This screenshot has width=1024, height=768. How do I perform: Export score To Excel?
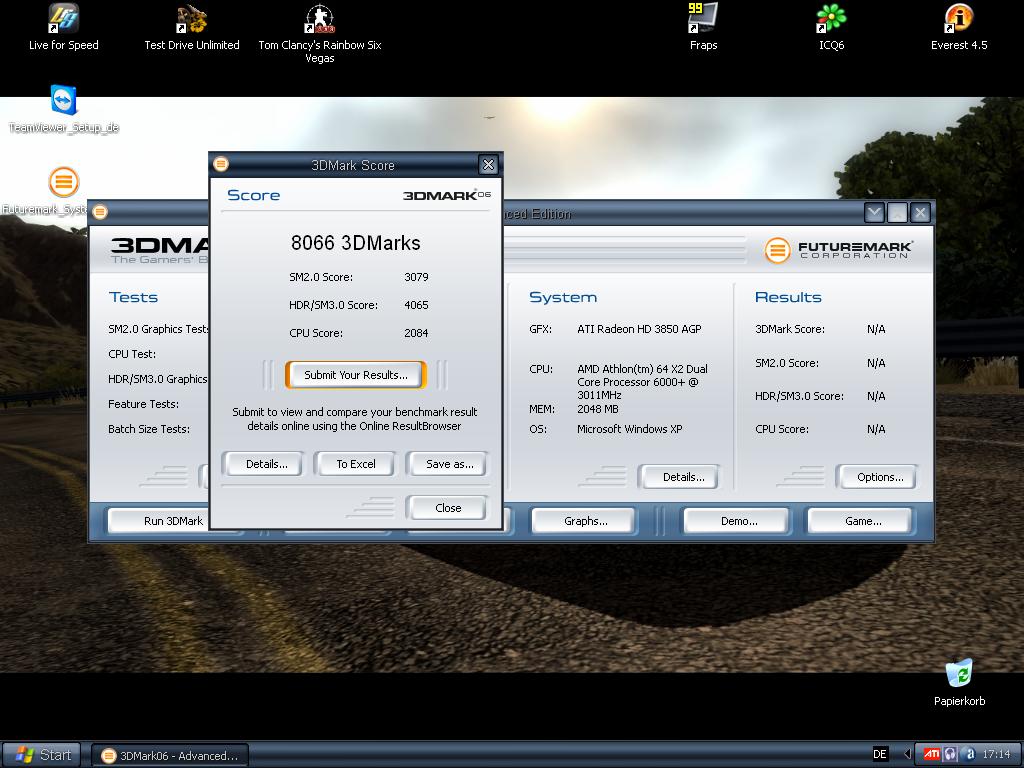[x=356, y=464]
